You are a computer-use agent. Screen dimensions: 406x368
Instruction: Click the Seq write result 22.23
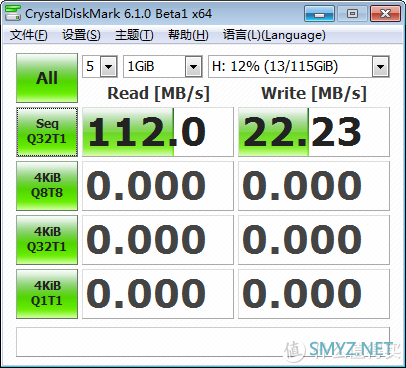(314, 132)
